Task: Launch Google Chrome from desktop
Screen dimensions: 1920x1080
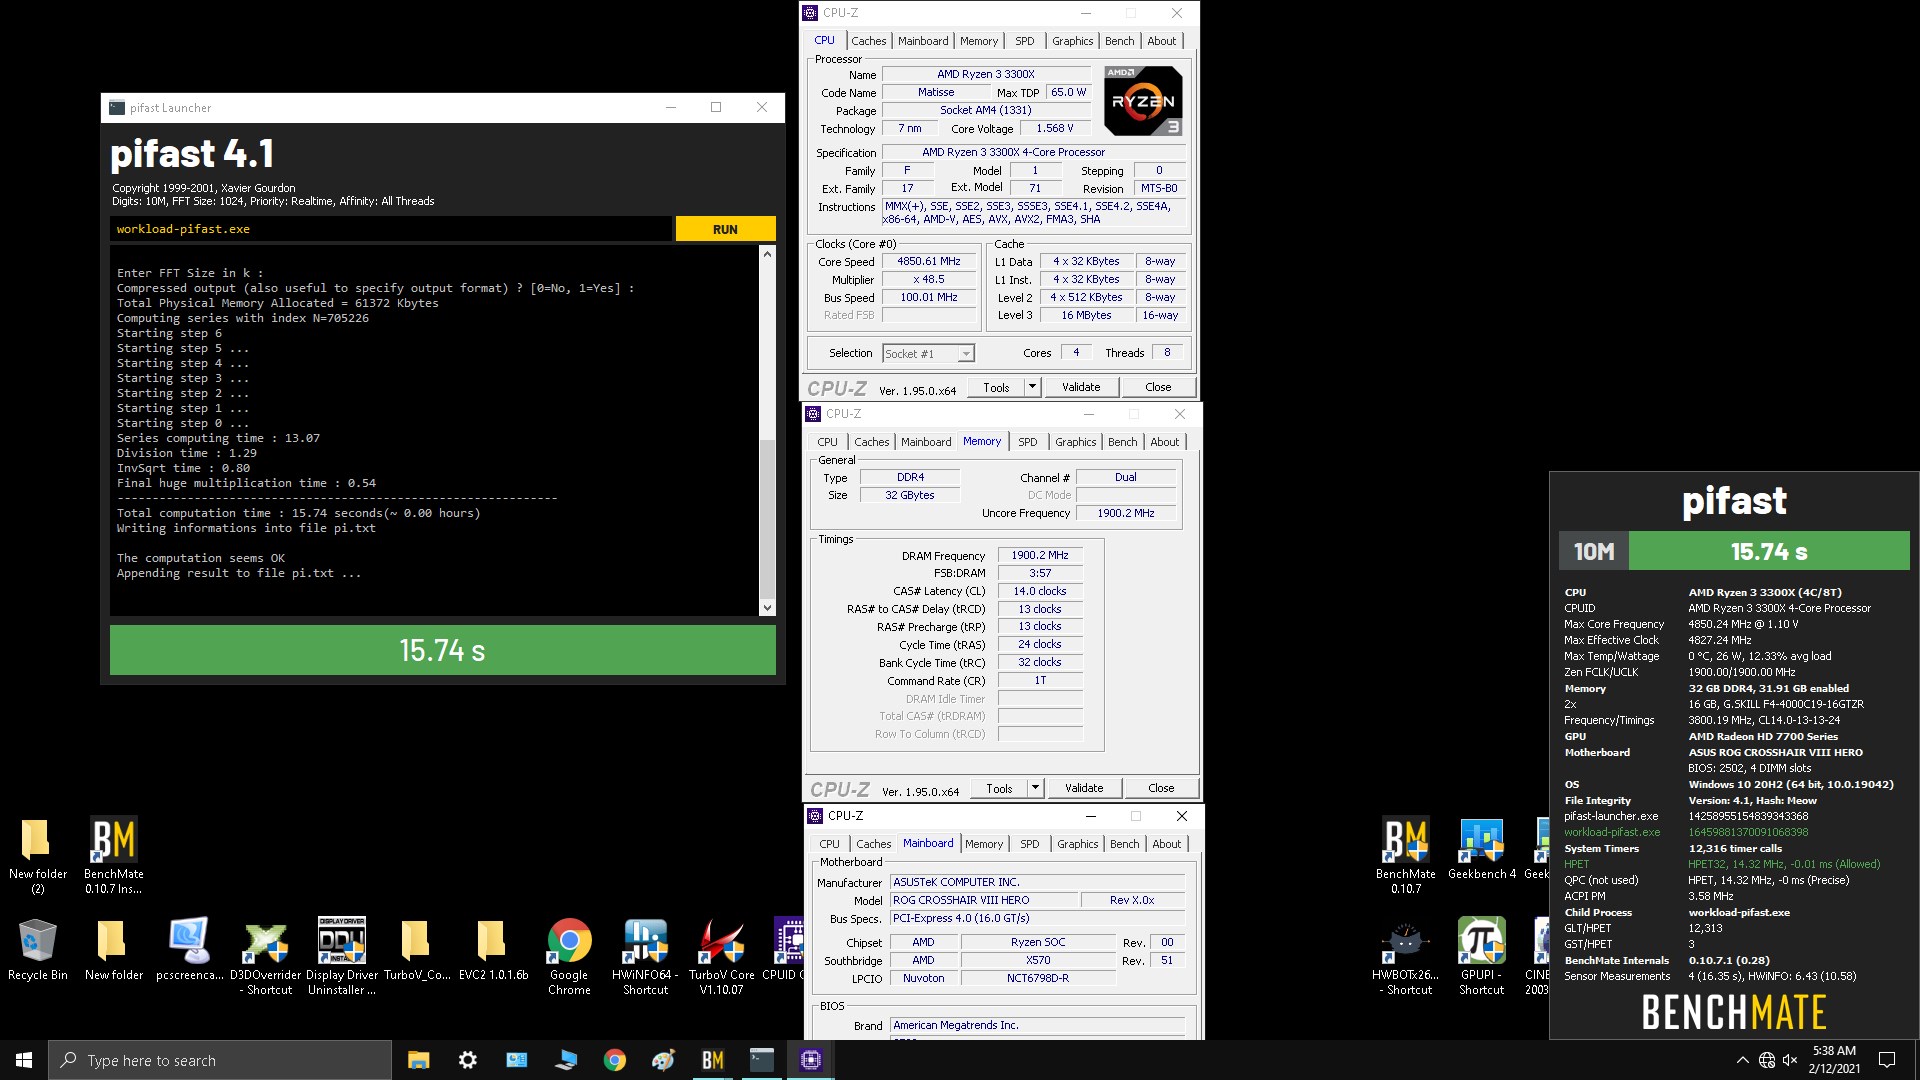Action: click(x=569, y=956)
